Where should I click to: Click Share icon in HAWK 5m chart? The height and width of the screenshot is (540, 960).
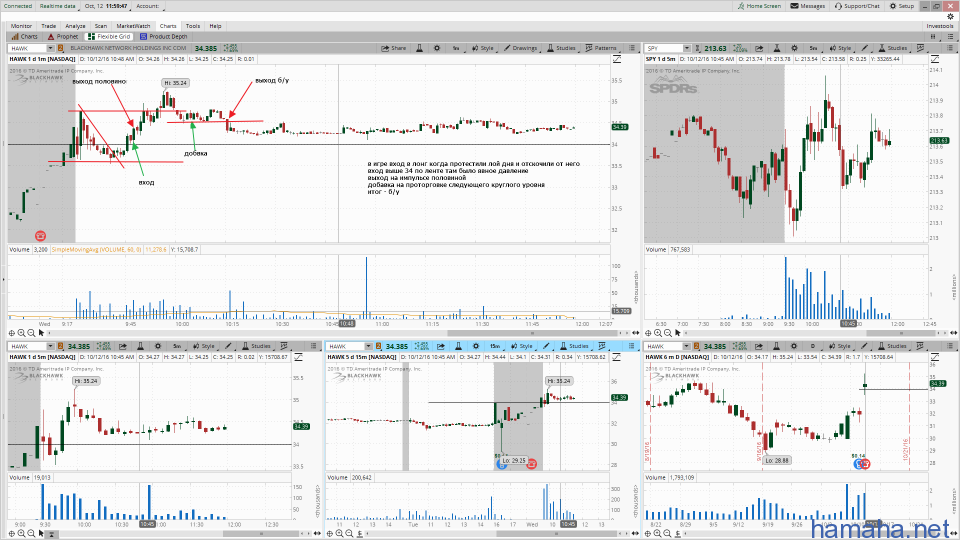click(x=122, y=347)
